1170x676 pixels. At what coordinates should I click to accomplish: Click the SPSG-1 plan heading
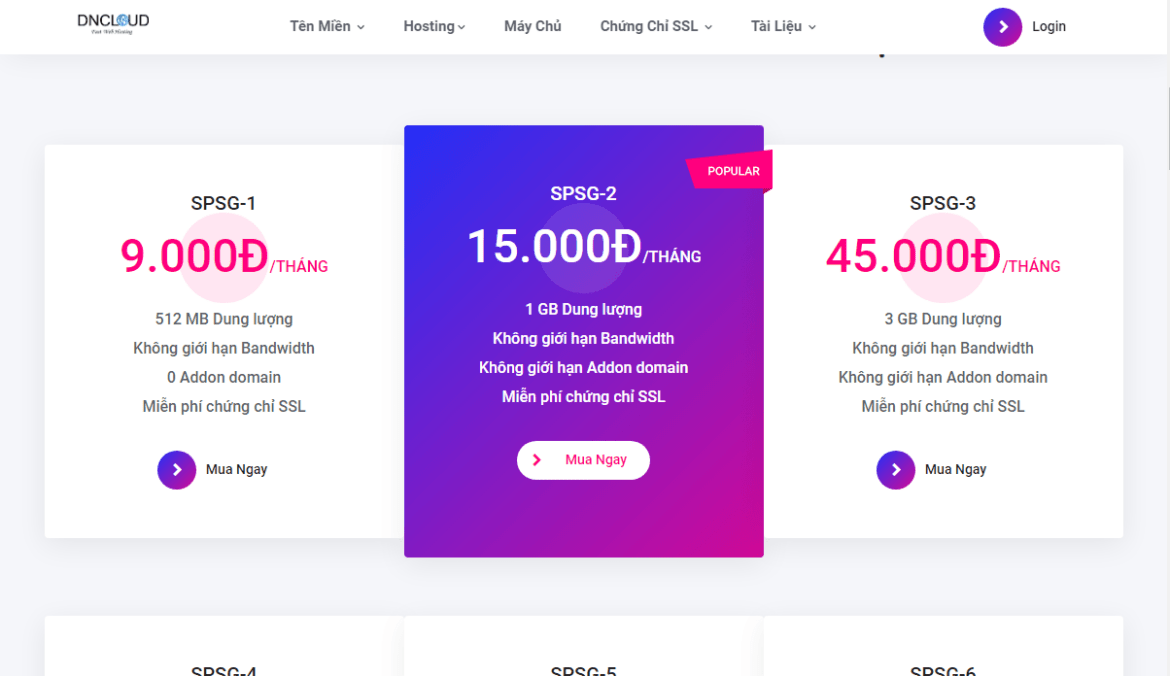[224, 204]
